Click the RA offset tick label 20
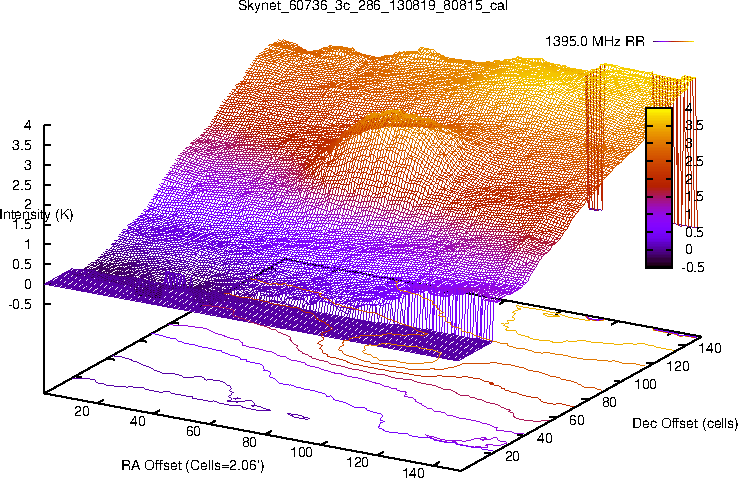Screen dimensions: 738x478 point(81,411)
